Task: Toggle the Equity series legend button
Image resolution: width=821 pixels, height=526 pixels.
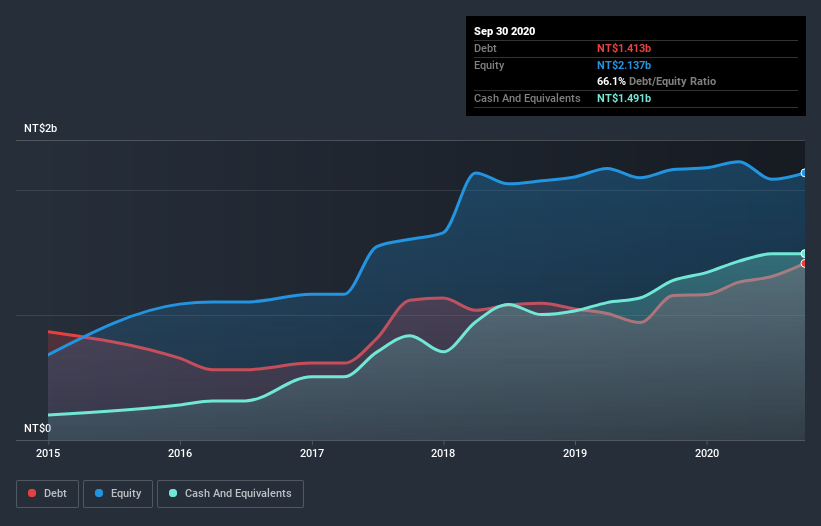Action: click(118, 494)
